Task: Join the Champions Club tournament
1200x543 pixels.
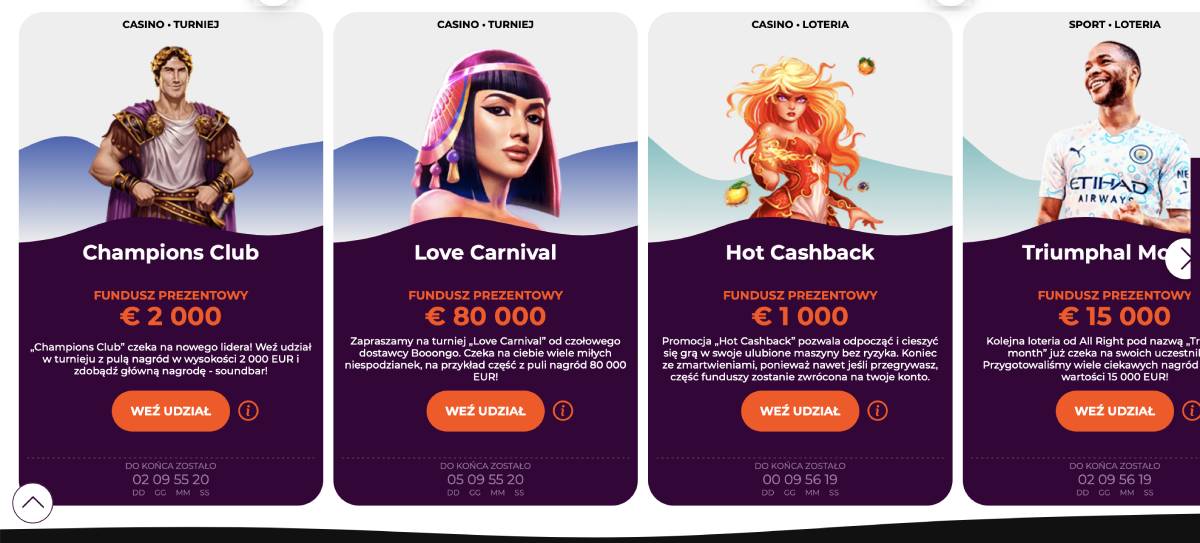Action: point(171,411)
